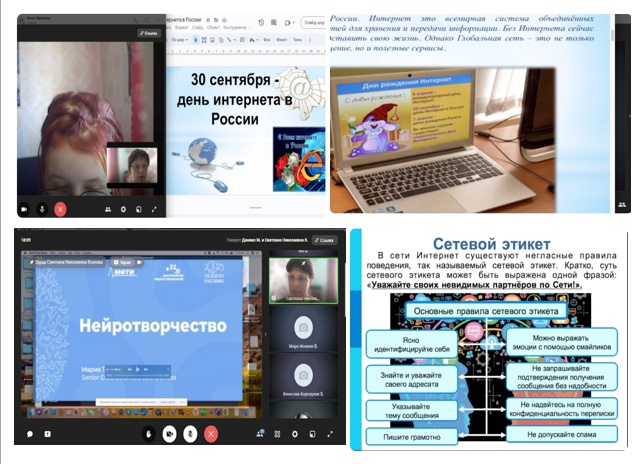This screenshot has width=635, height=464.
Task: Skip to next track in overlay player
Action: [x=146, y=369]
